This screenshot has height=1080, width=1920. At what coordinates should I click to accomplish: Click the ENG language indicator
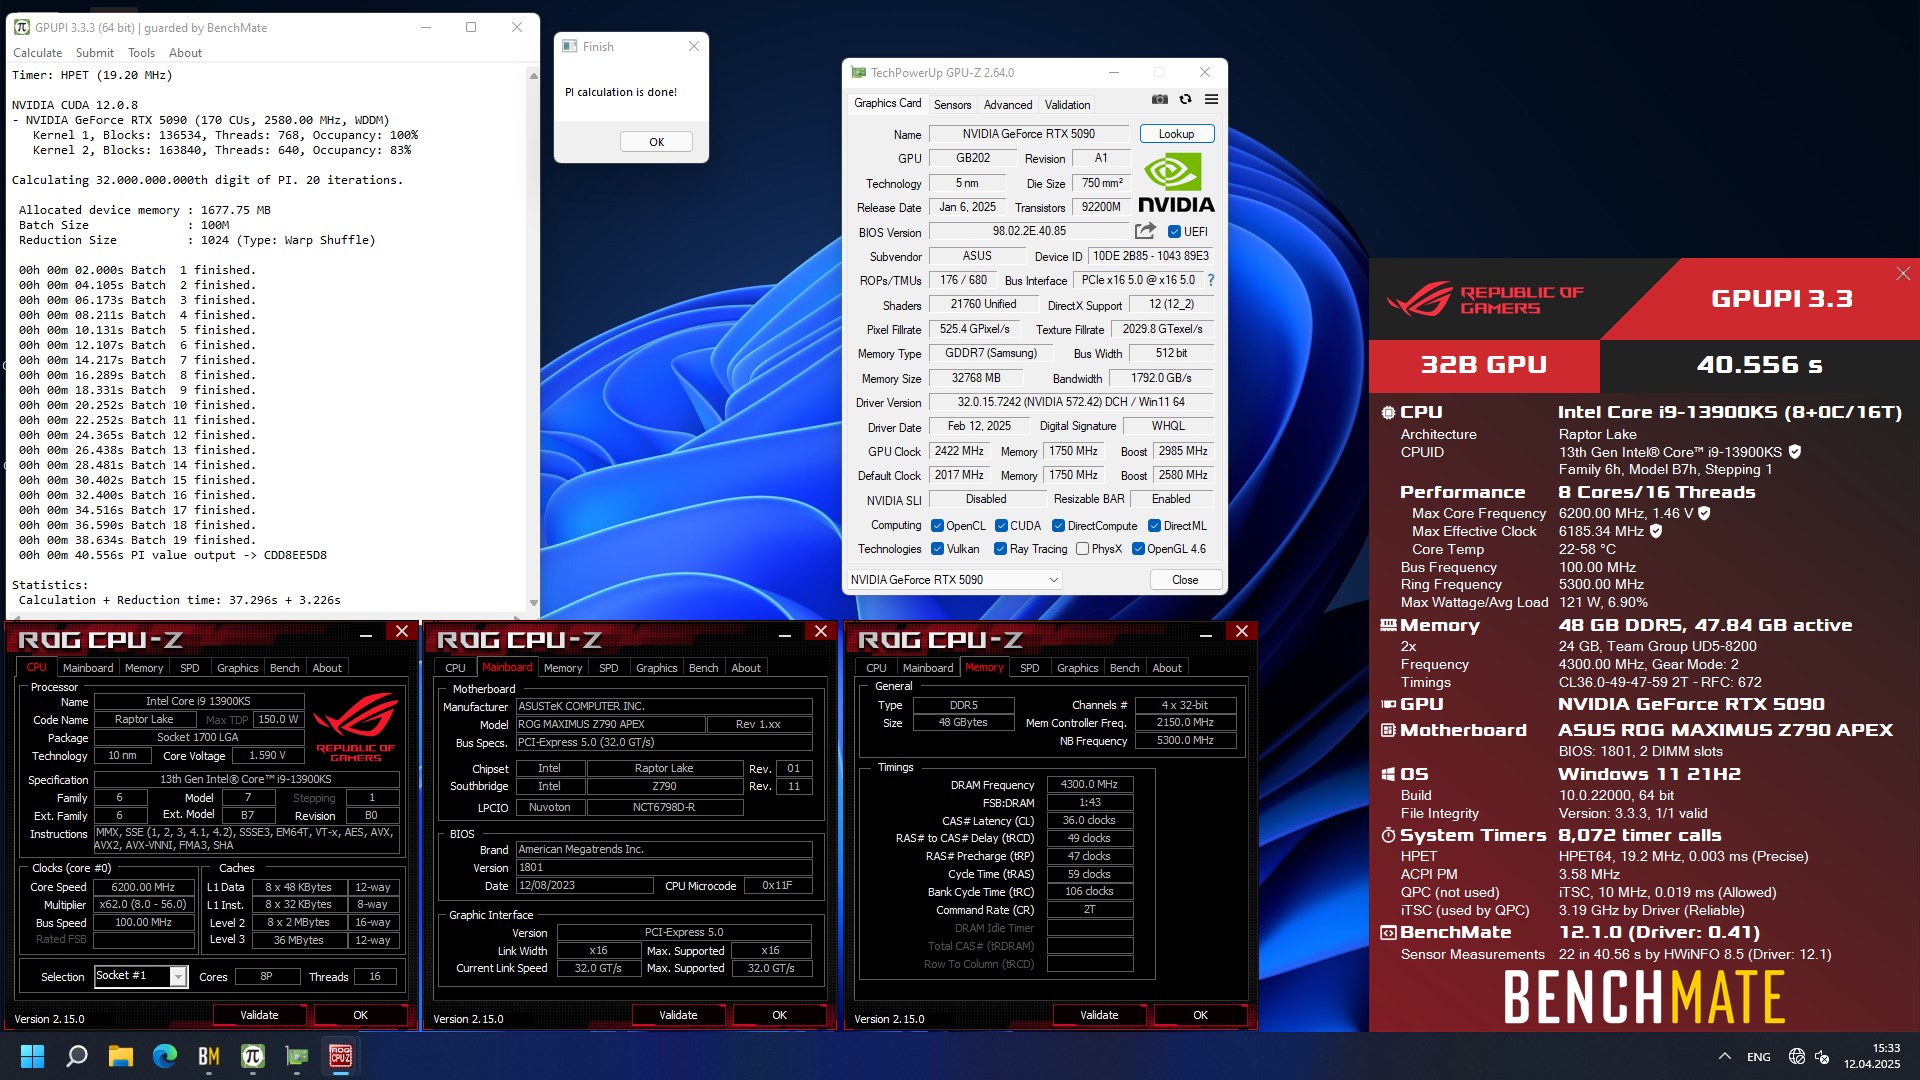pos(1758,1057)
